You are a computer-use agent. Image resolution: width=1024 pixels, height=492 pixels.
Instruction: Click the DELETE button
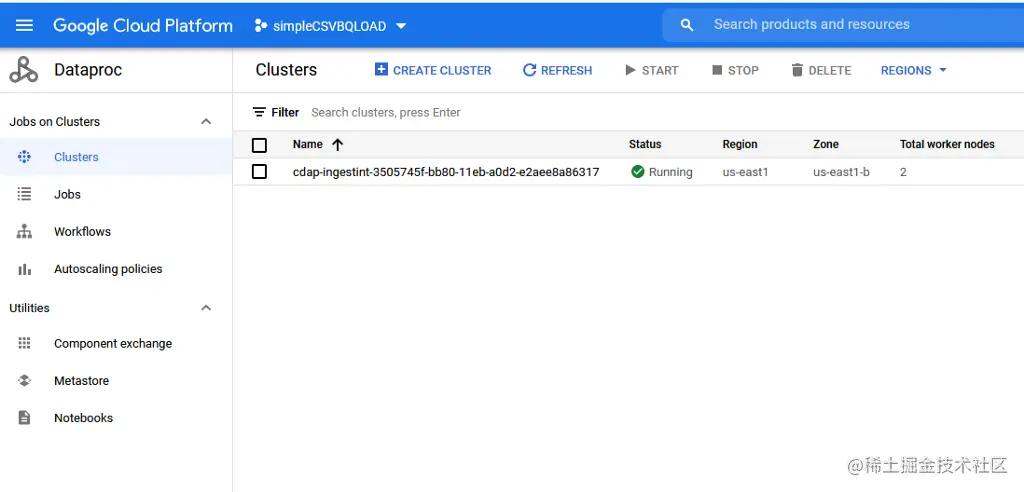pos(821,70)
